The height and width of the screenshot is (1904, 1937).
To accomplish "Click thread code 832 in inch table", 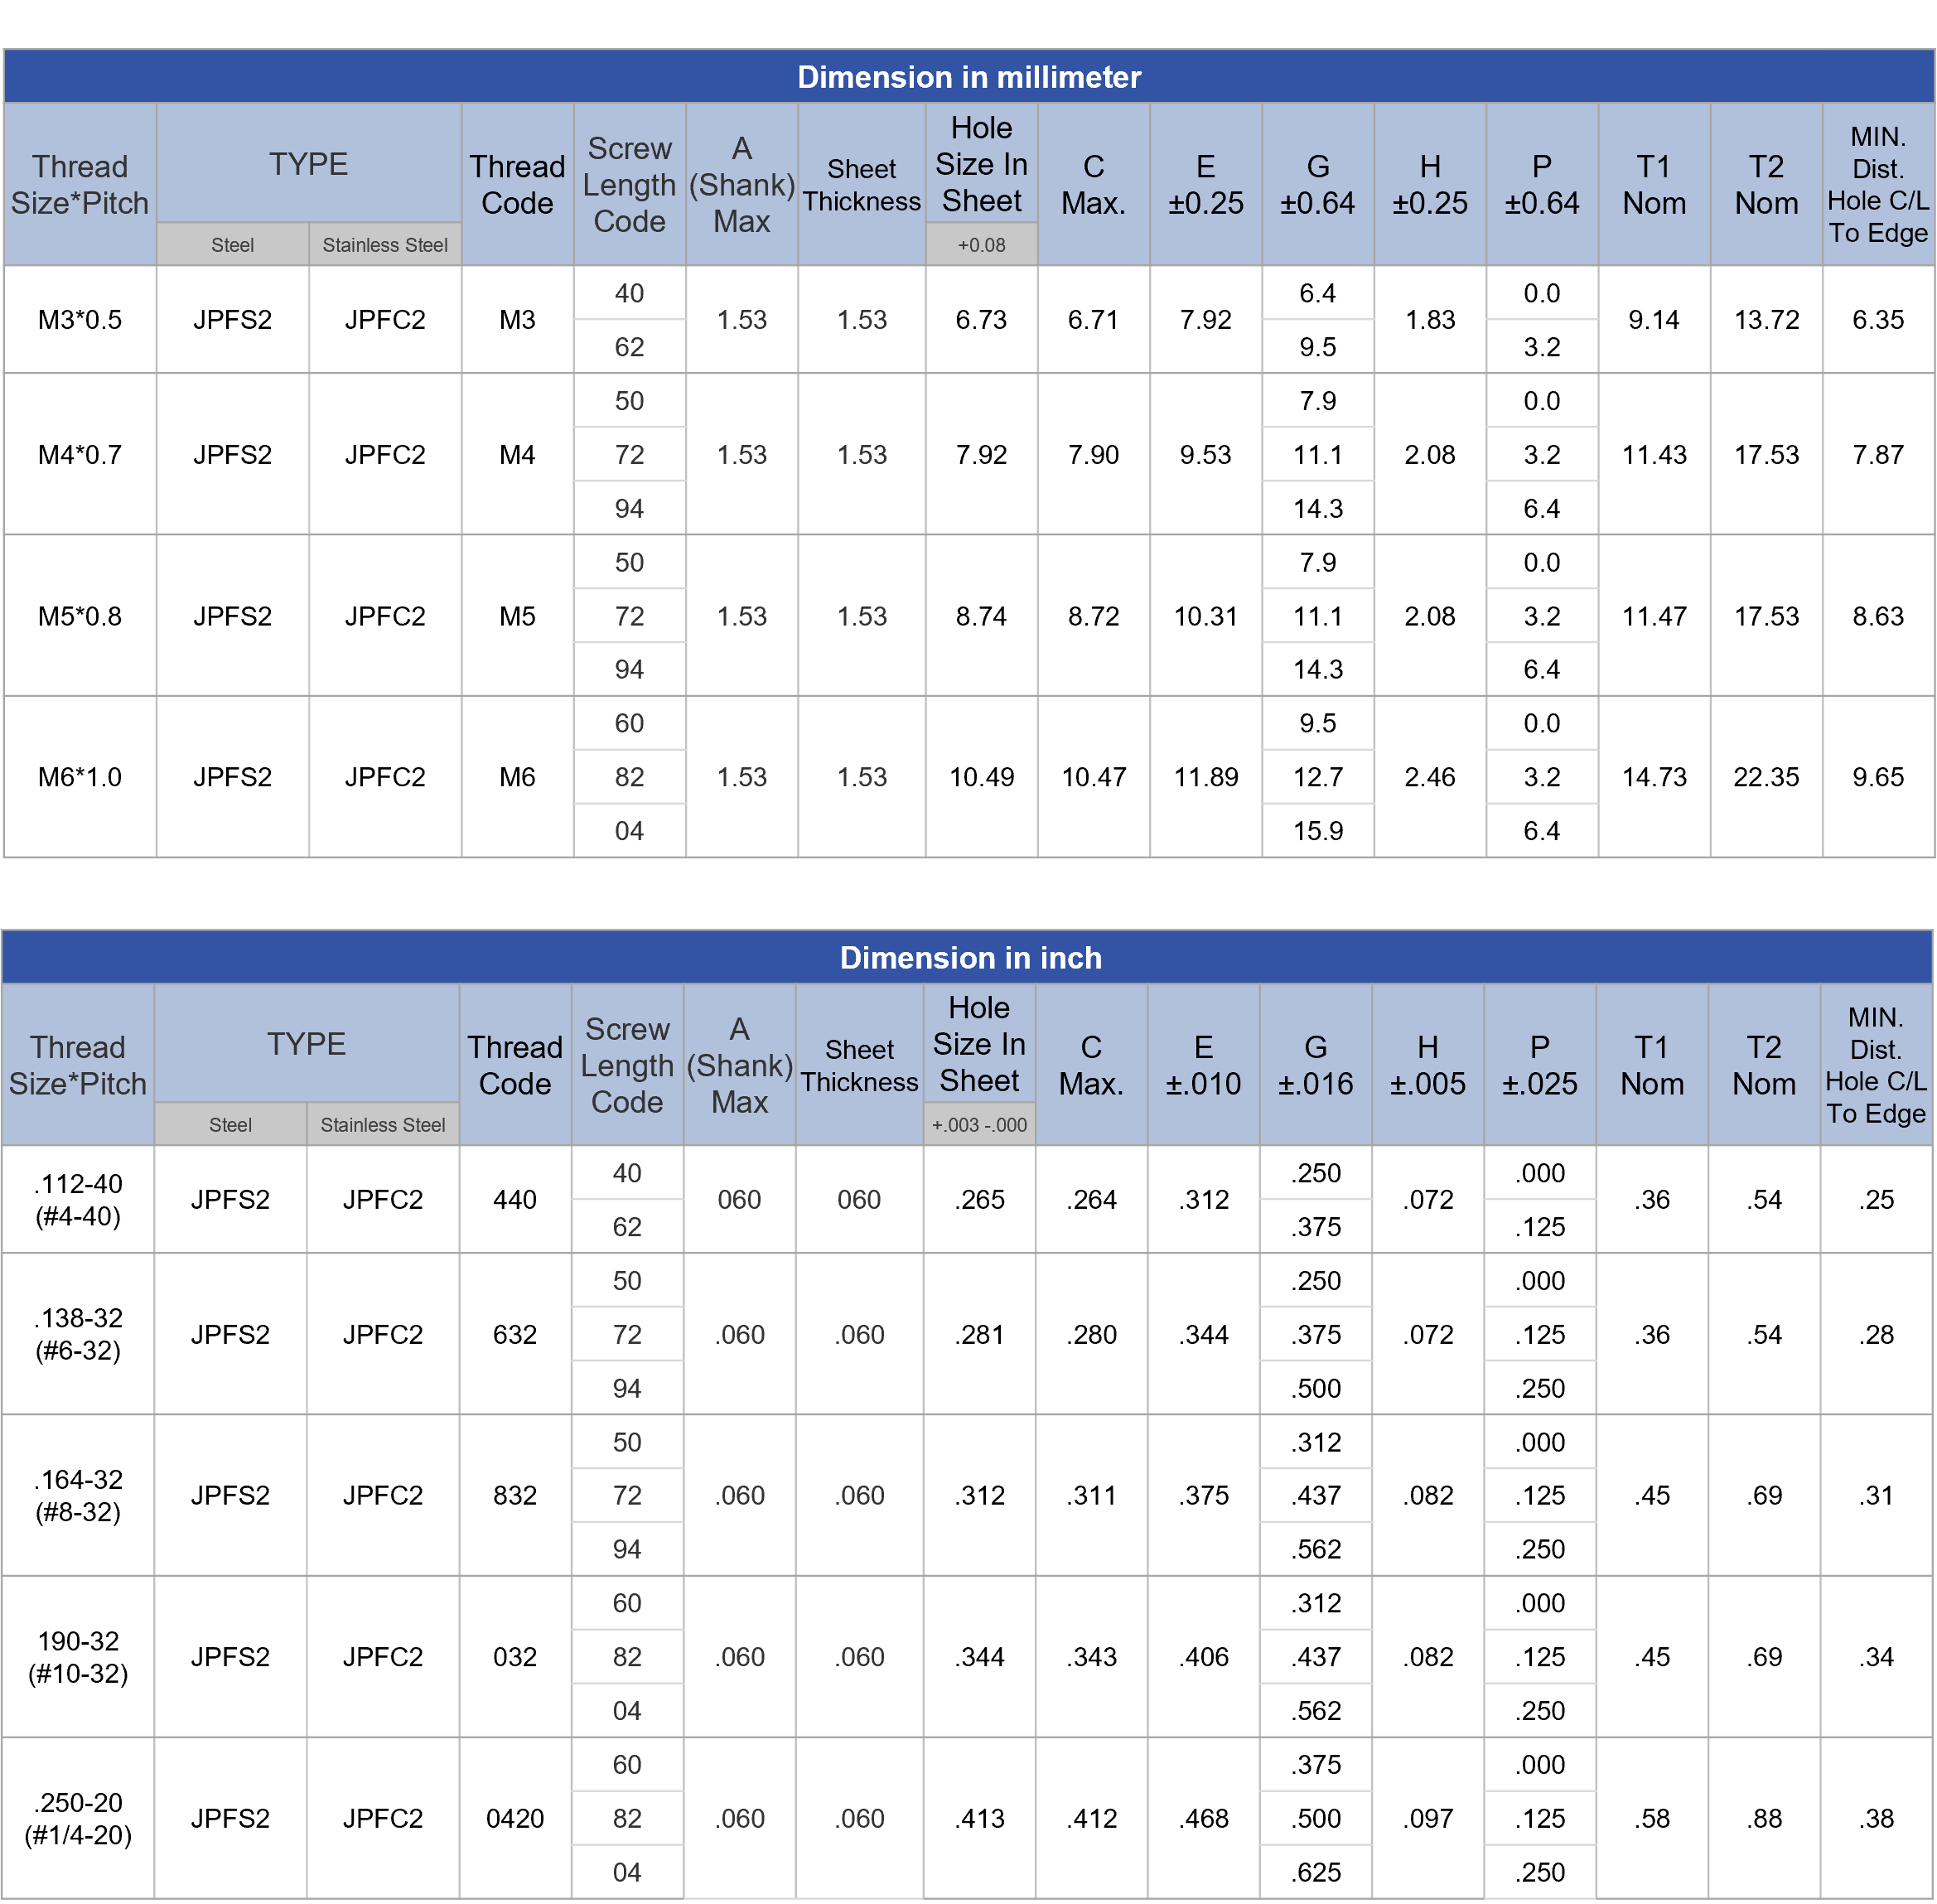I will pyautogui.click(x=515, y=1495).
